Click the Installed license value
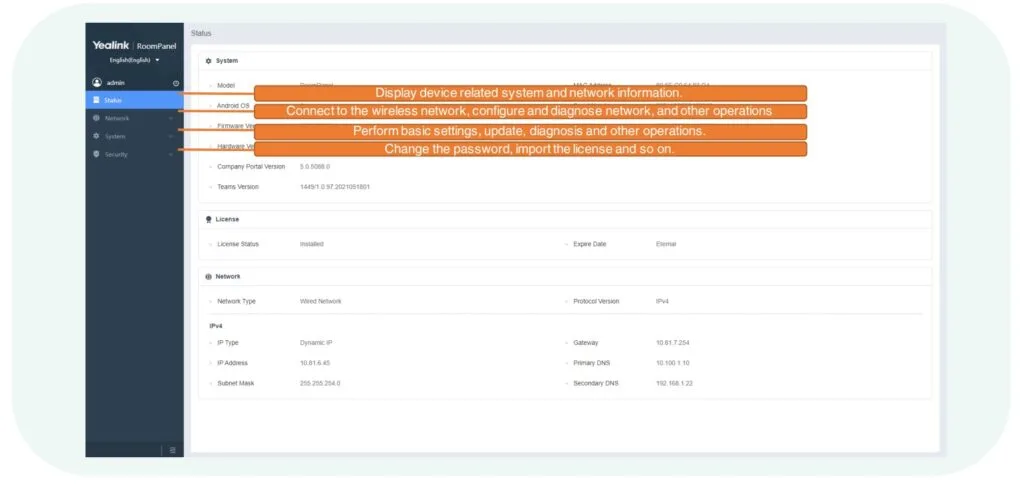The width and height of the screenshot is (1024, 486). tap(312, 244)
